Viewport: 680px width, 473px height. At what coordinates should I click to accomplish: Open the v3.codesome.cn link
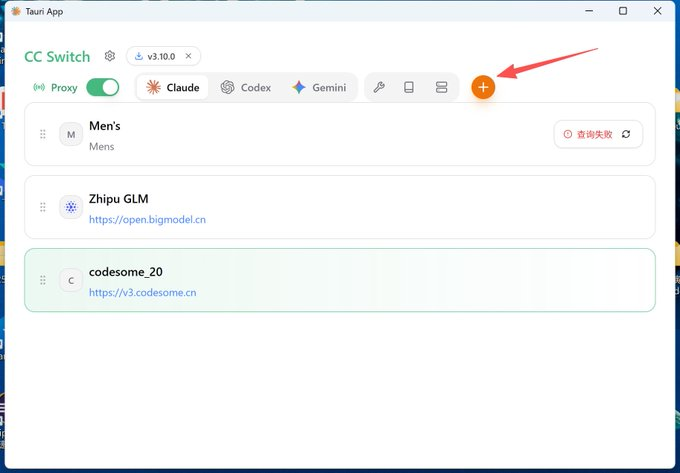point(142,293)
